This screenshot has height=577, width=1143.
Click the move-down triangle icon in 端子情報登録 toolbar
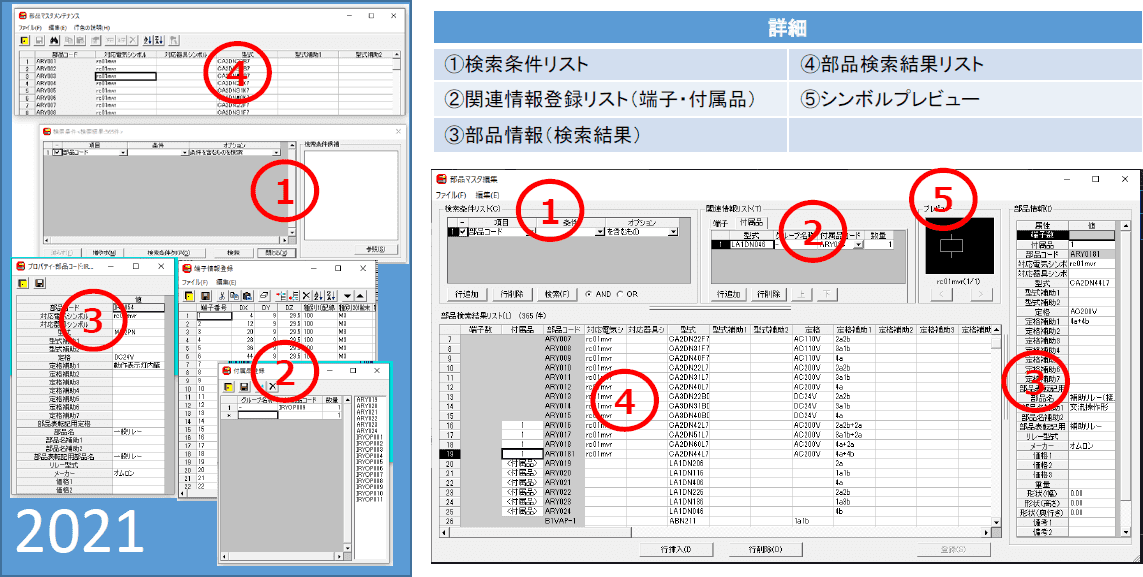pyautogui.click(x=347, y=296)
